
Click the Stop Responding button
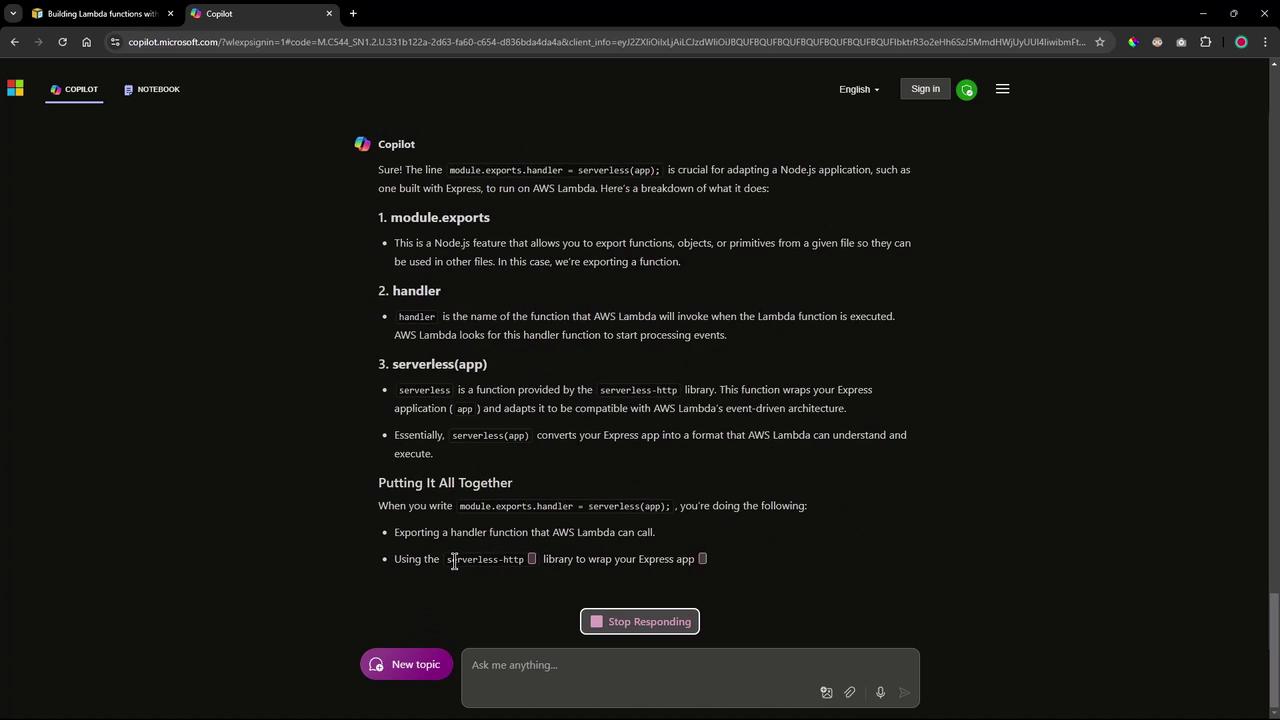click(640, 622)
